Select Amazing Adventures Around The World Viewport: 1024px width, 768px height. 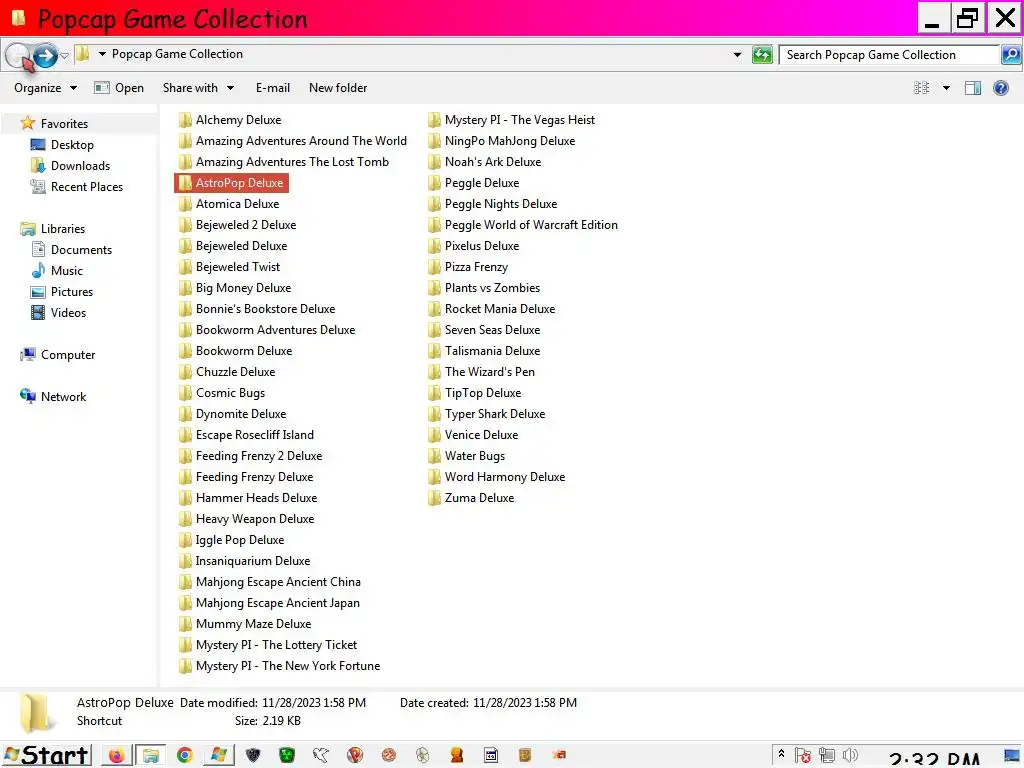(x=293, y=140)
